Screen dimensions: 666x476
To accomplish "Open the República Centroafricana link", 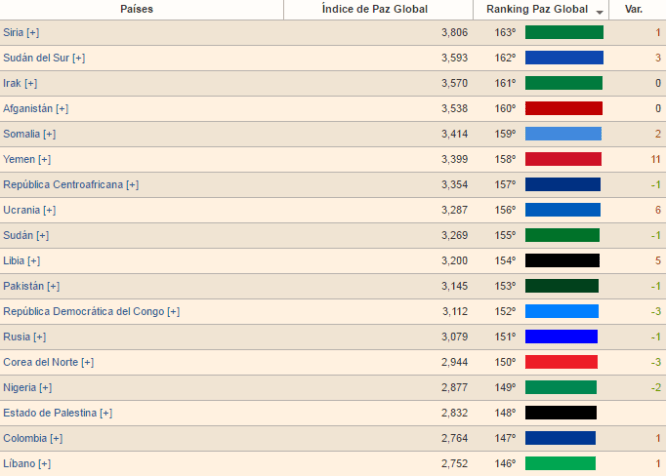I will pyautogui.click(x=63, y=185).
